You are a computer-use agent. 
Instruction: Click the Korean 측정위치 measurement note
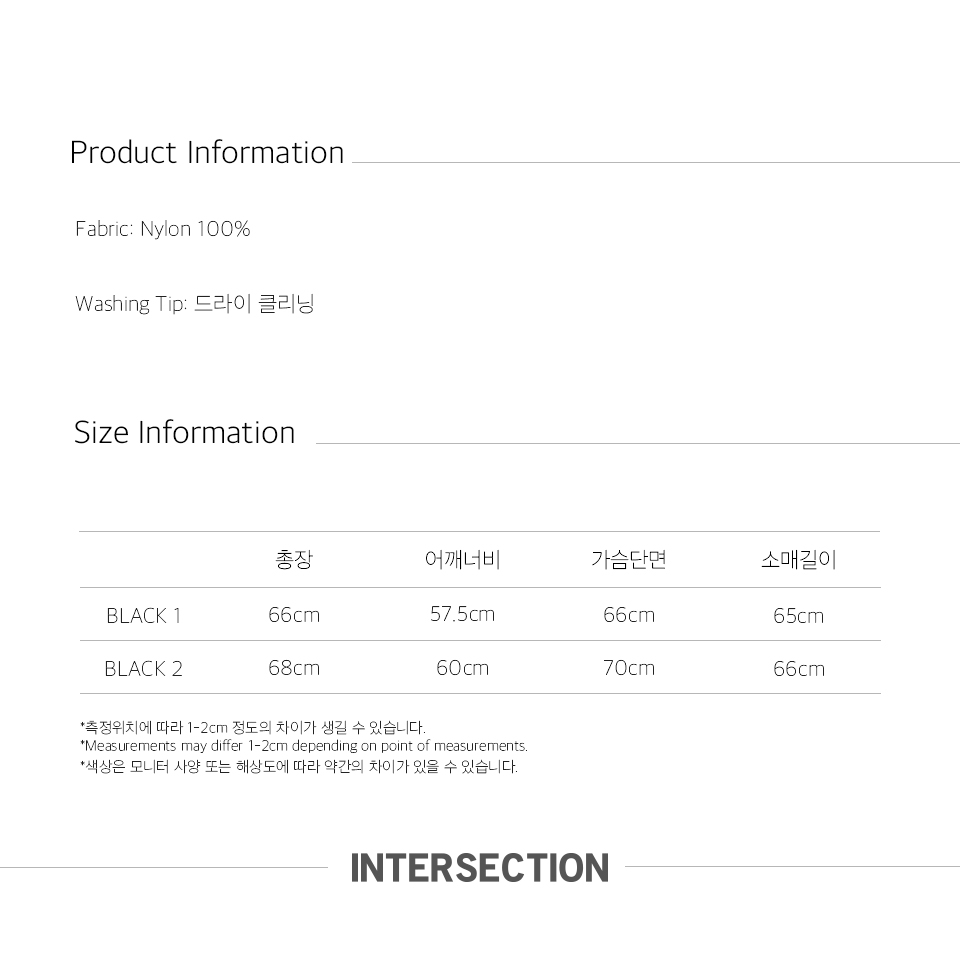tap(252, 727)
